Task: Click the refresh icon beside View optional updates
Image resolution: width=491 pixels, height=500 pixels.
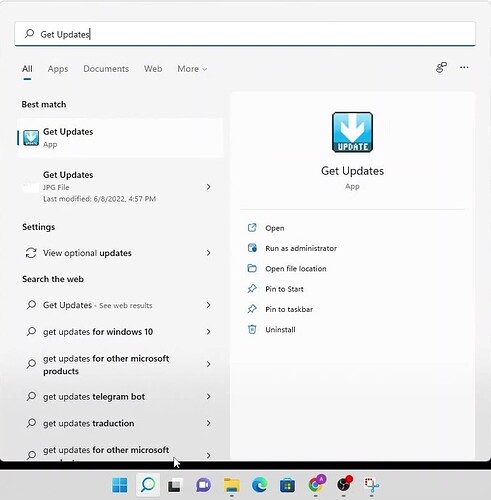Action: click(x=31, y=253)
